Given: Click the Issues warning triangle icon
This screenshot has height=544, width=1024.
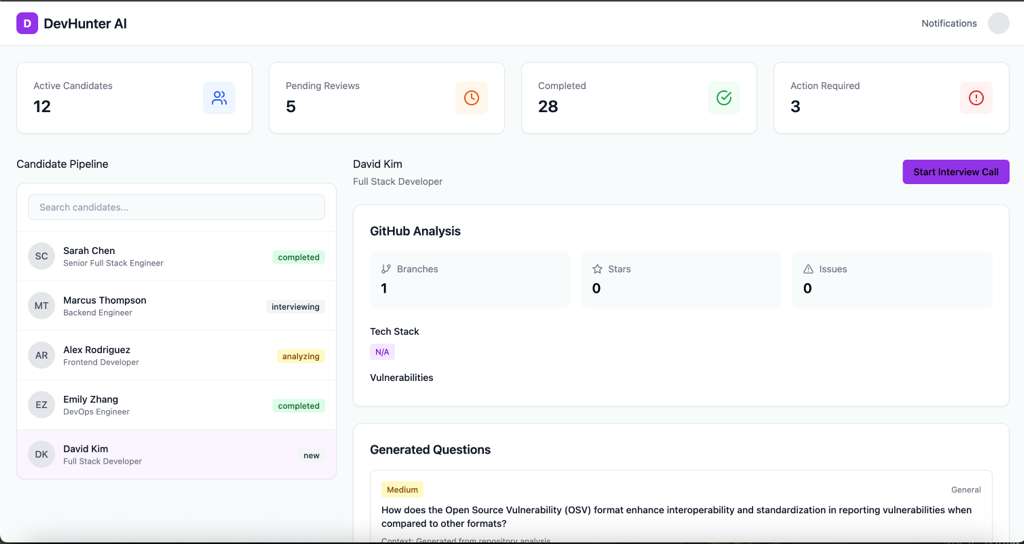Looking at the screenshot, I should coord(808,268).
